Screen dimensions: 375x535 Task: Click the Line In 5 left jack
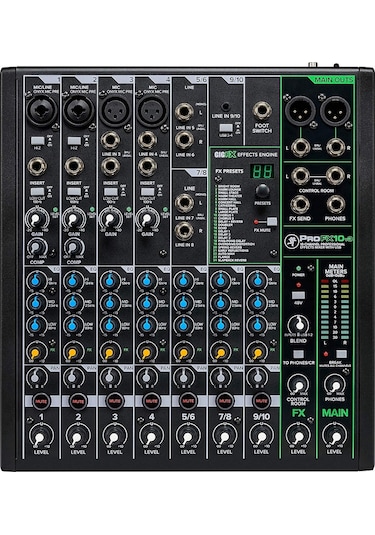(184, 112)
